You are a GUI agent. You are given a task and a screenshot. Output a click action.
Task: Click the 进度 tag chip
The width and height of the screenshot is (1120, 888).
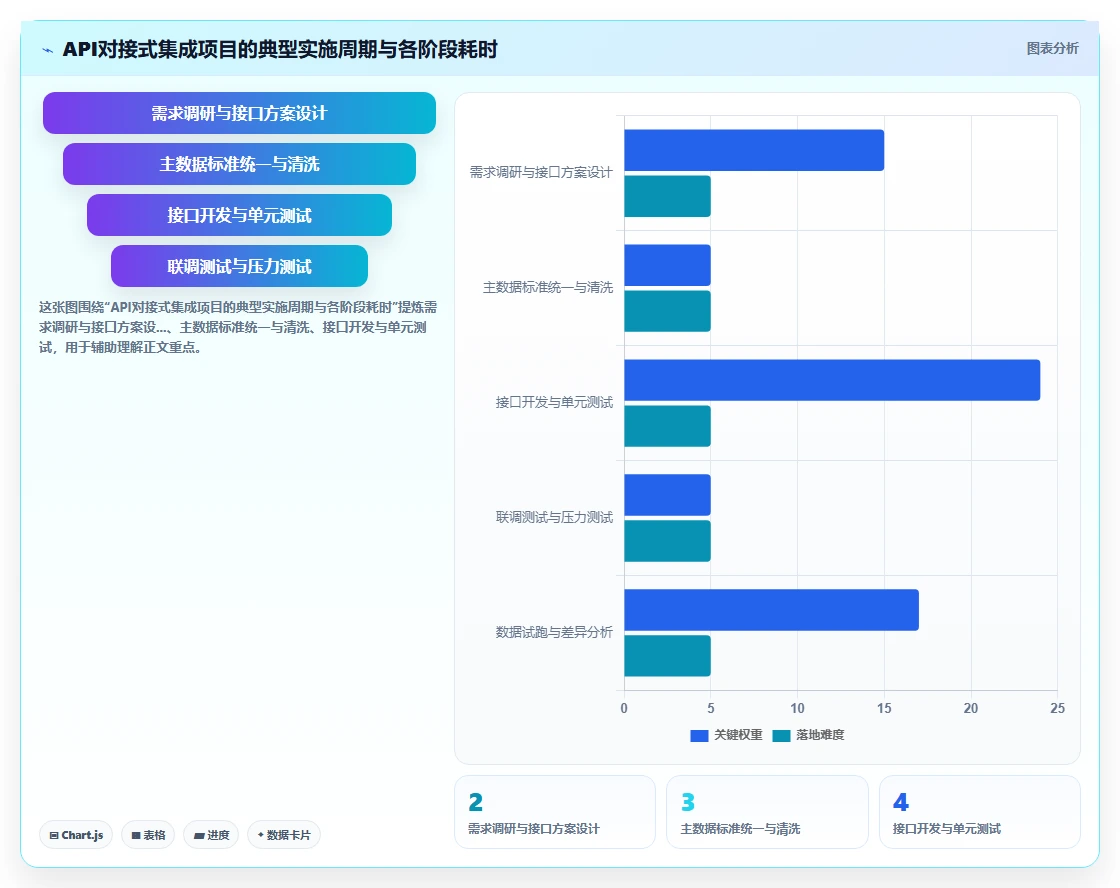tap(211, 835)
